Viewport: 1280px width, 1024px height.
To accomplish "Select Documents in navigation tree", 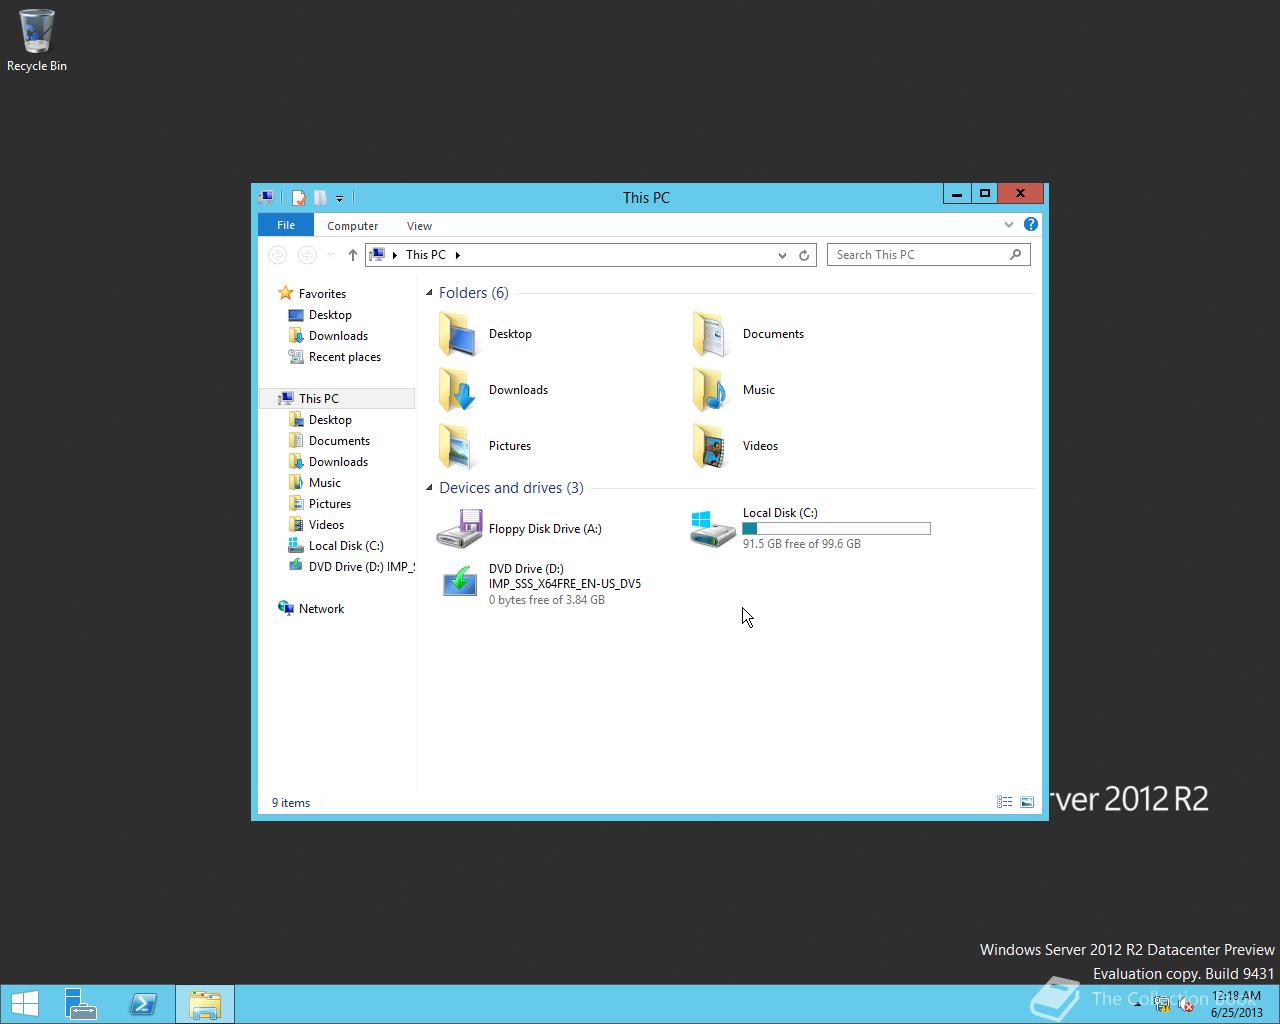I will (x=329, y=440).
